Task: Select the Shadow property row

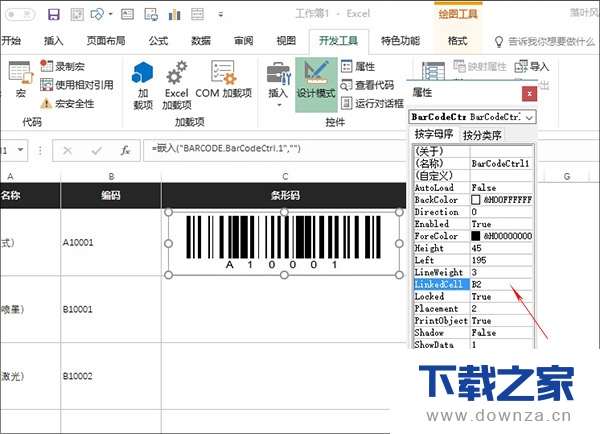Action: tap(473, 333)
